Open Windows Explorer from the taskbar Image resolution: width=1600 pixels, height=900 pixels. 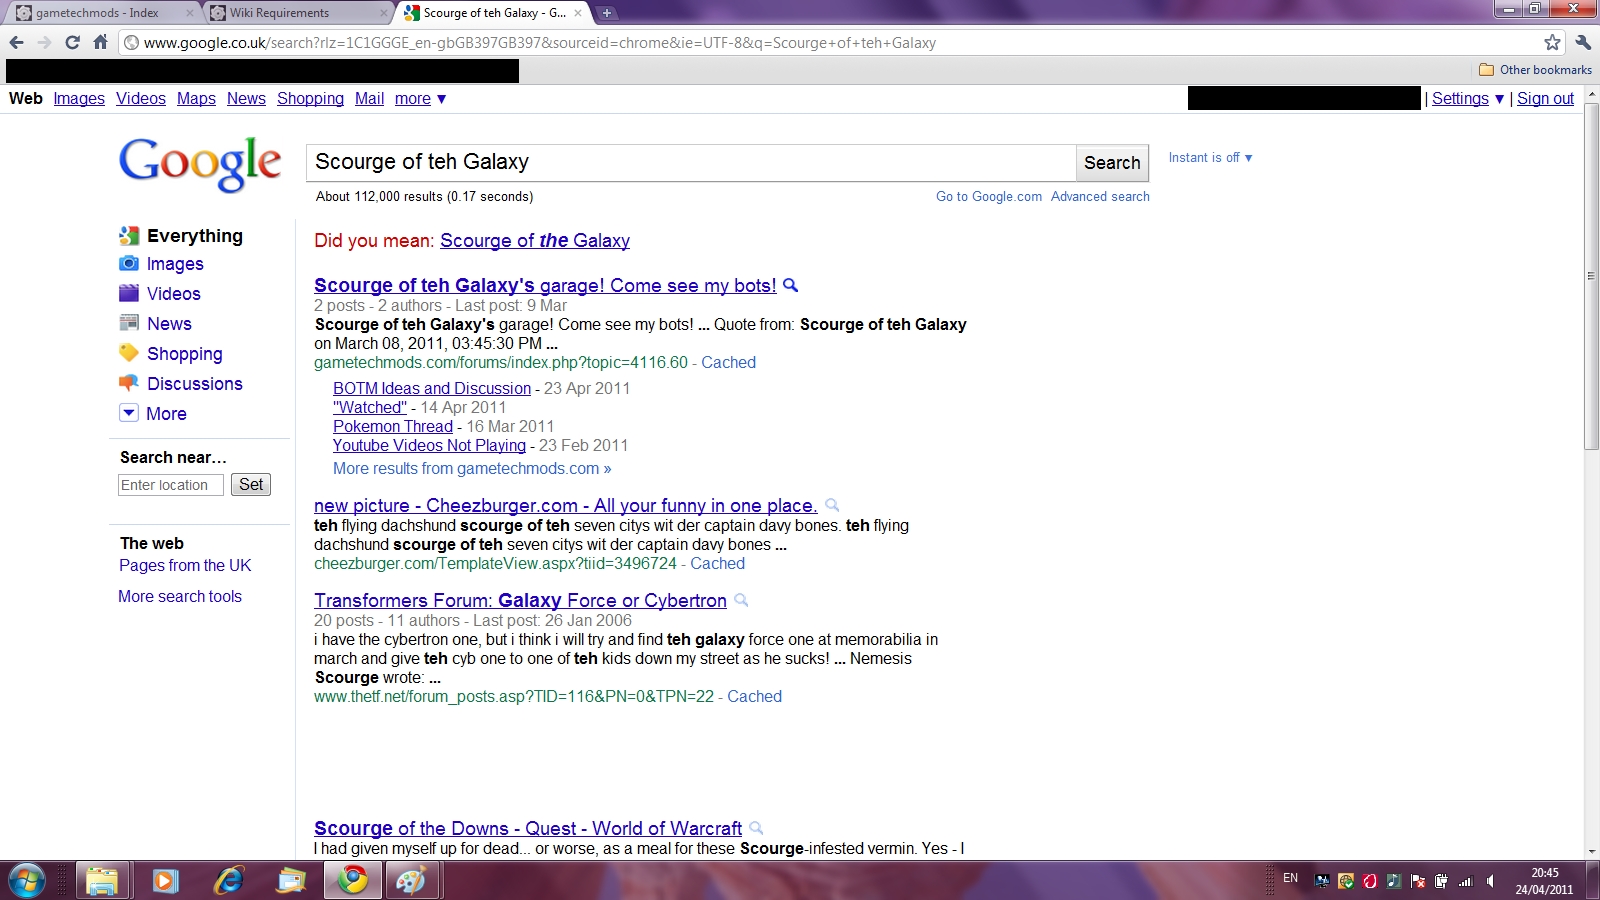click(x=101, y=881)
